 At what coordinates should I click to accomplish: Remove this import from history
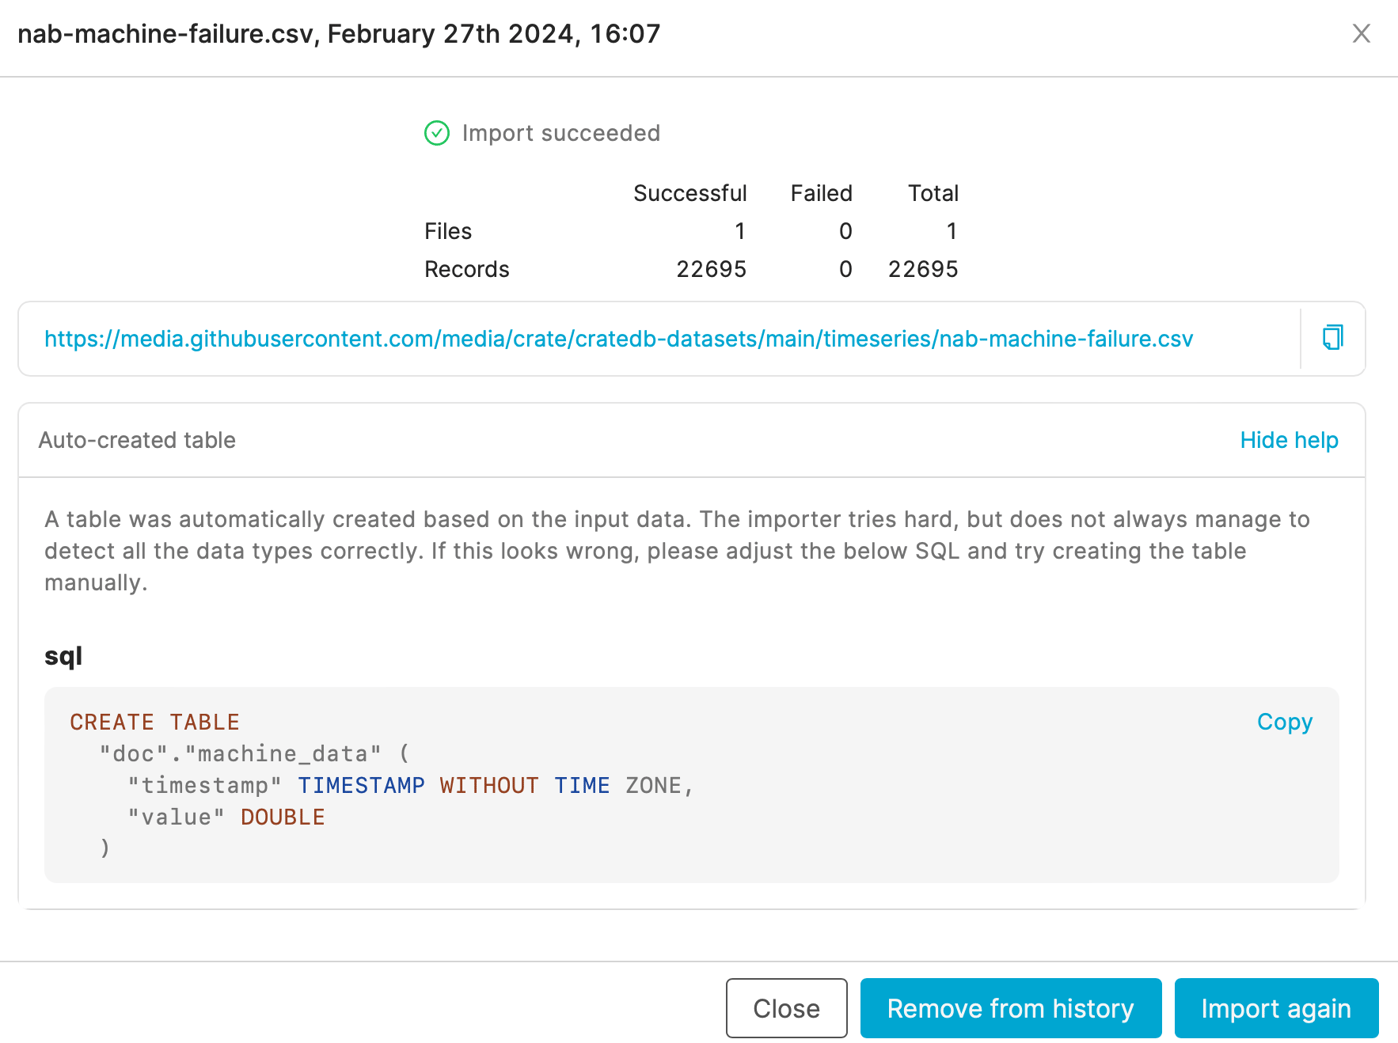coord(1010,1008)
